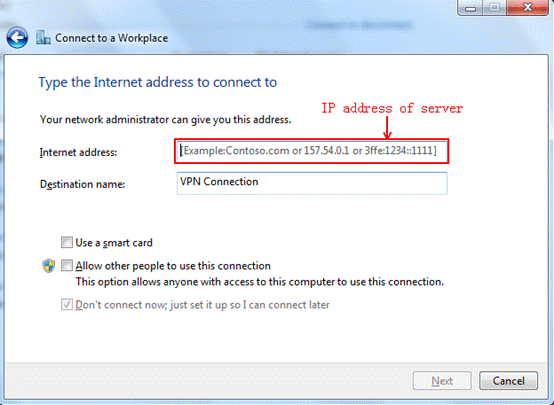Click the maximize window button
Image resolution: width=554 pixels, height=405 pixels.
(495, 8)
